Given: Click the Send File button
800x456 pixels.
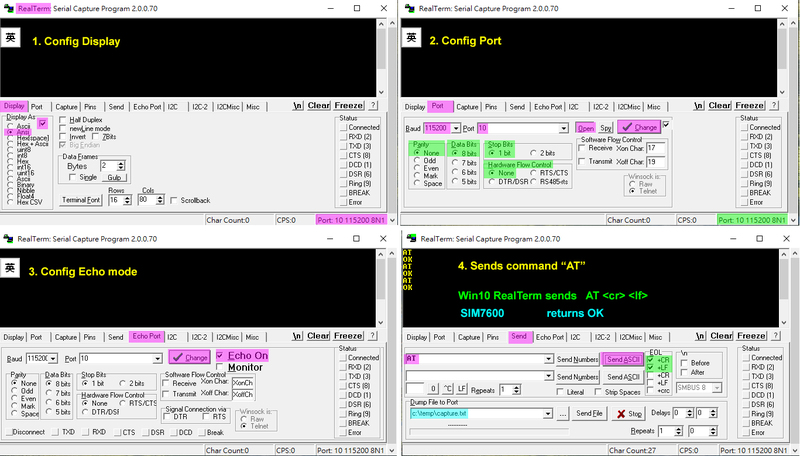Looking at the screenshot, I should pos(589,413).
